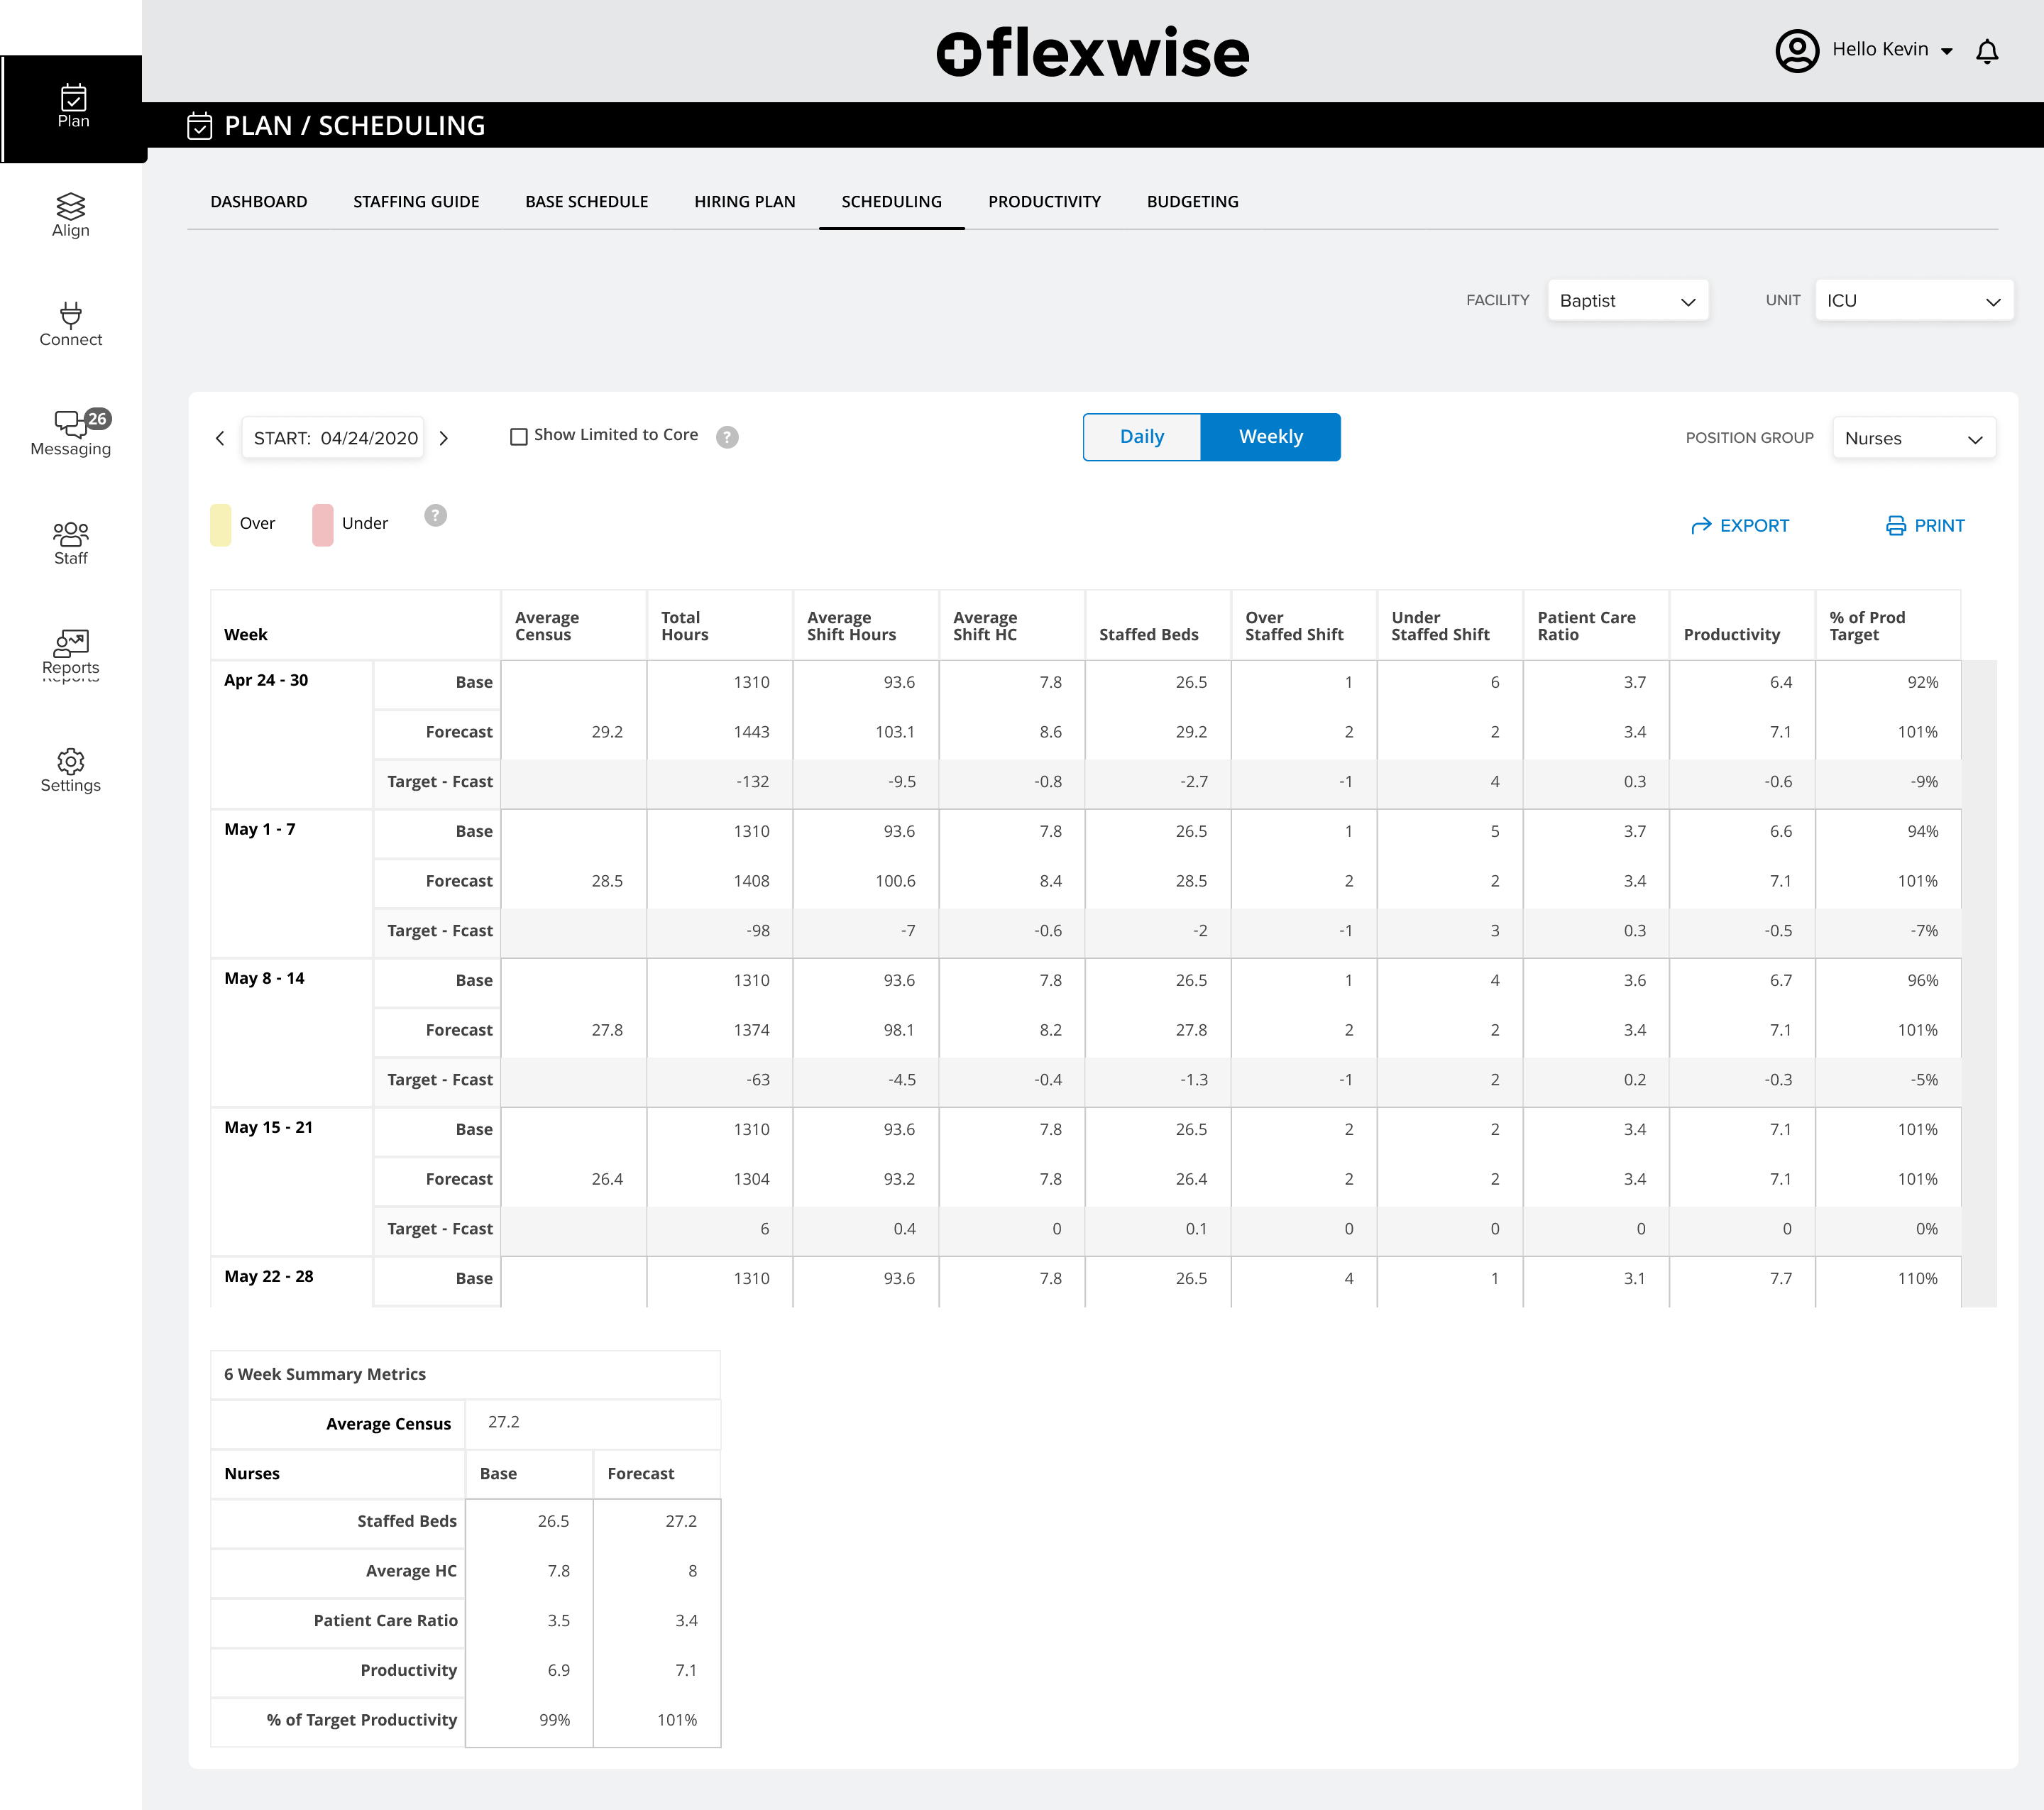The height and width of the screenshot is (1810, 2044).
Task: Click the 6 Week Summary Metrics heading
Action: pos(325,1374)
